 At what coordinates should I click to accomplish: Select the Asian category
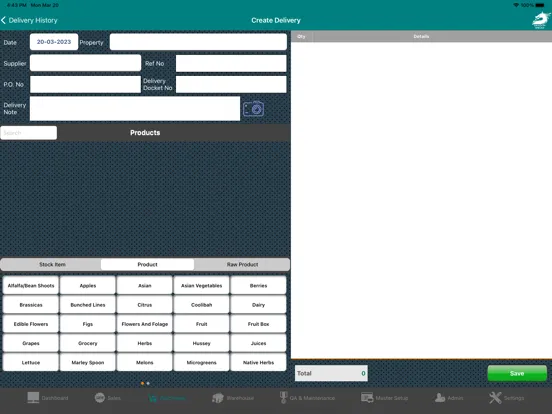(145, 286)
